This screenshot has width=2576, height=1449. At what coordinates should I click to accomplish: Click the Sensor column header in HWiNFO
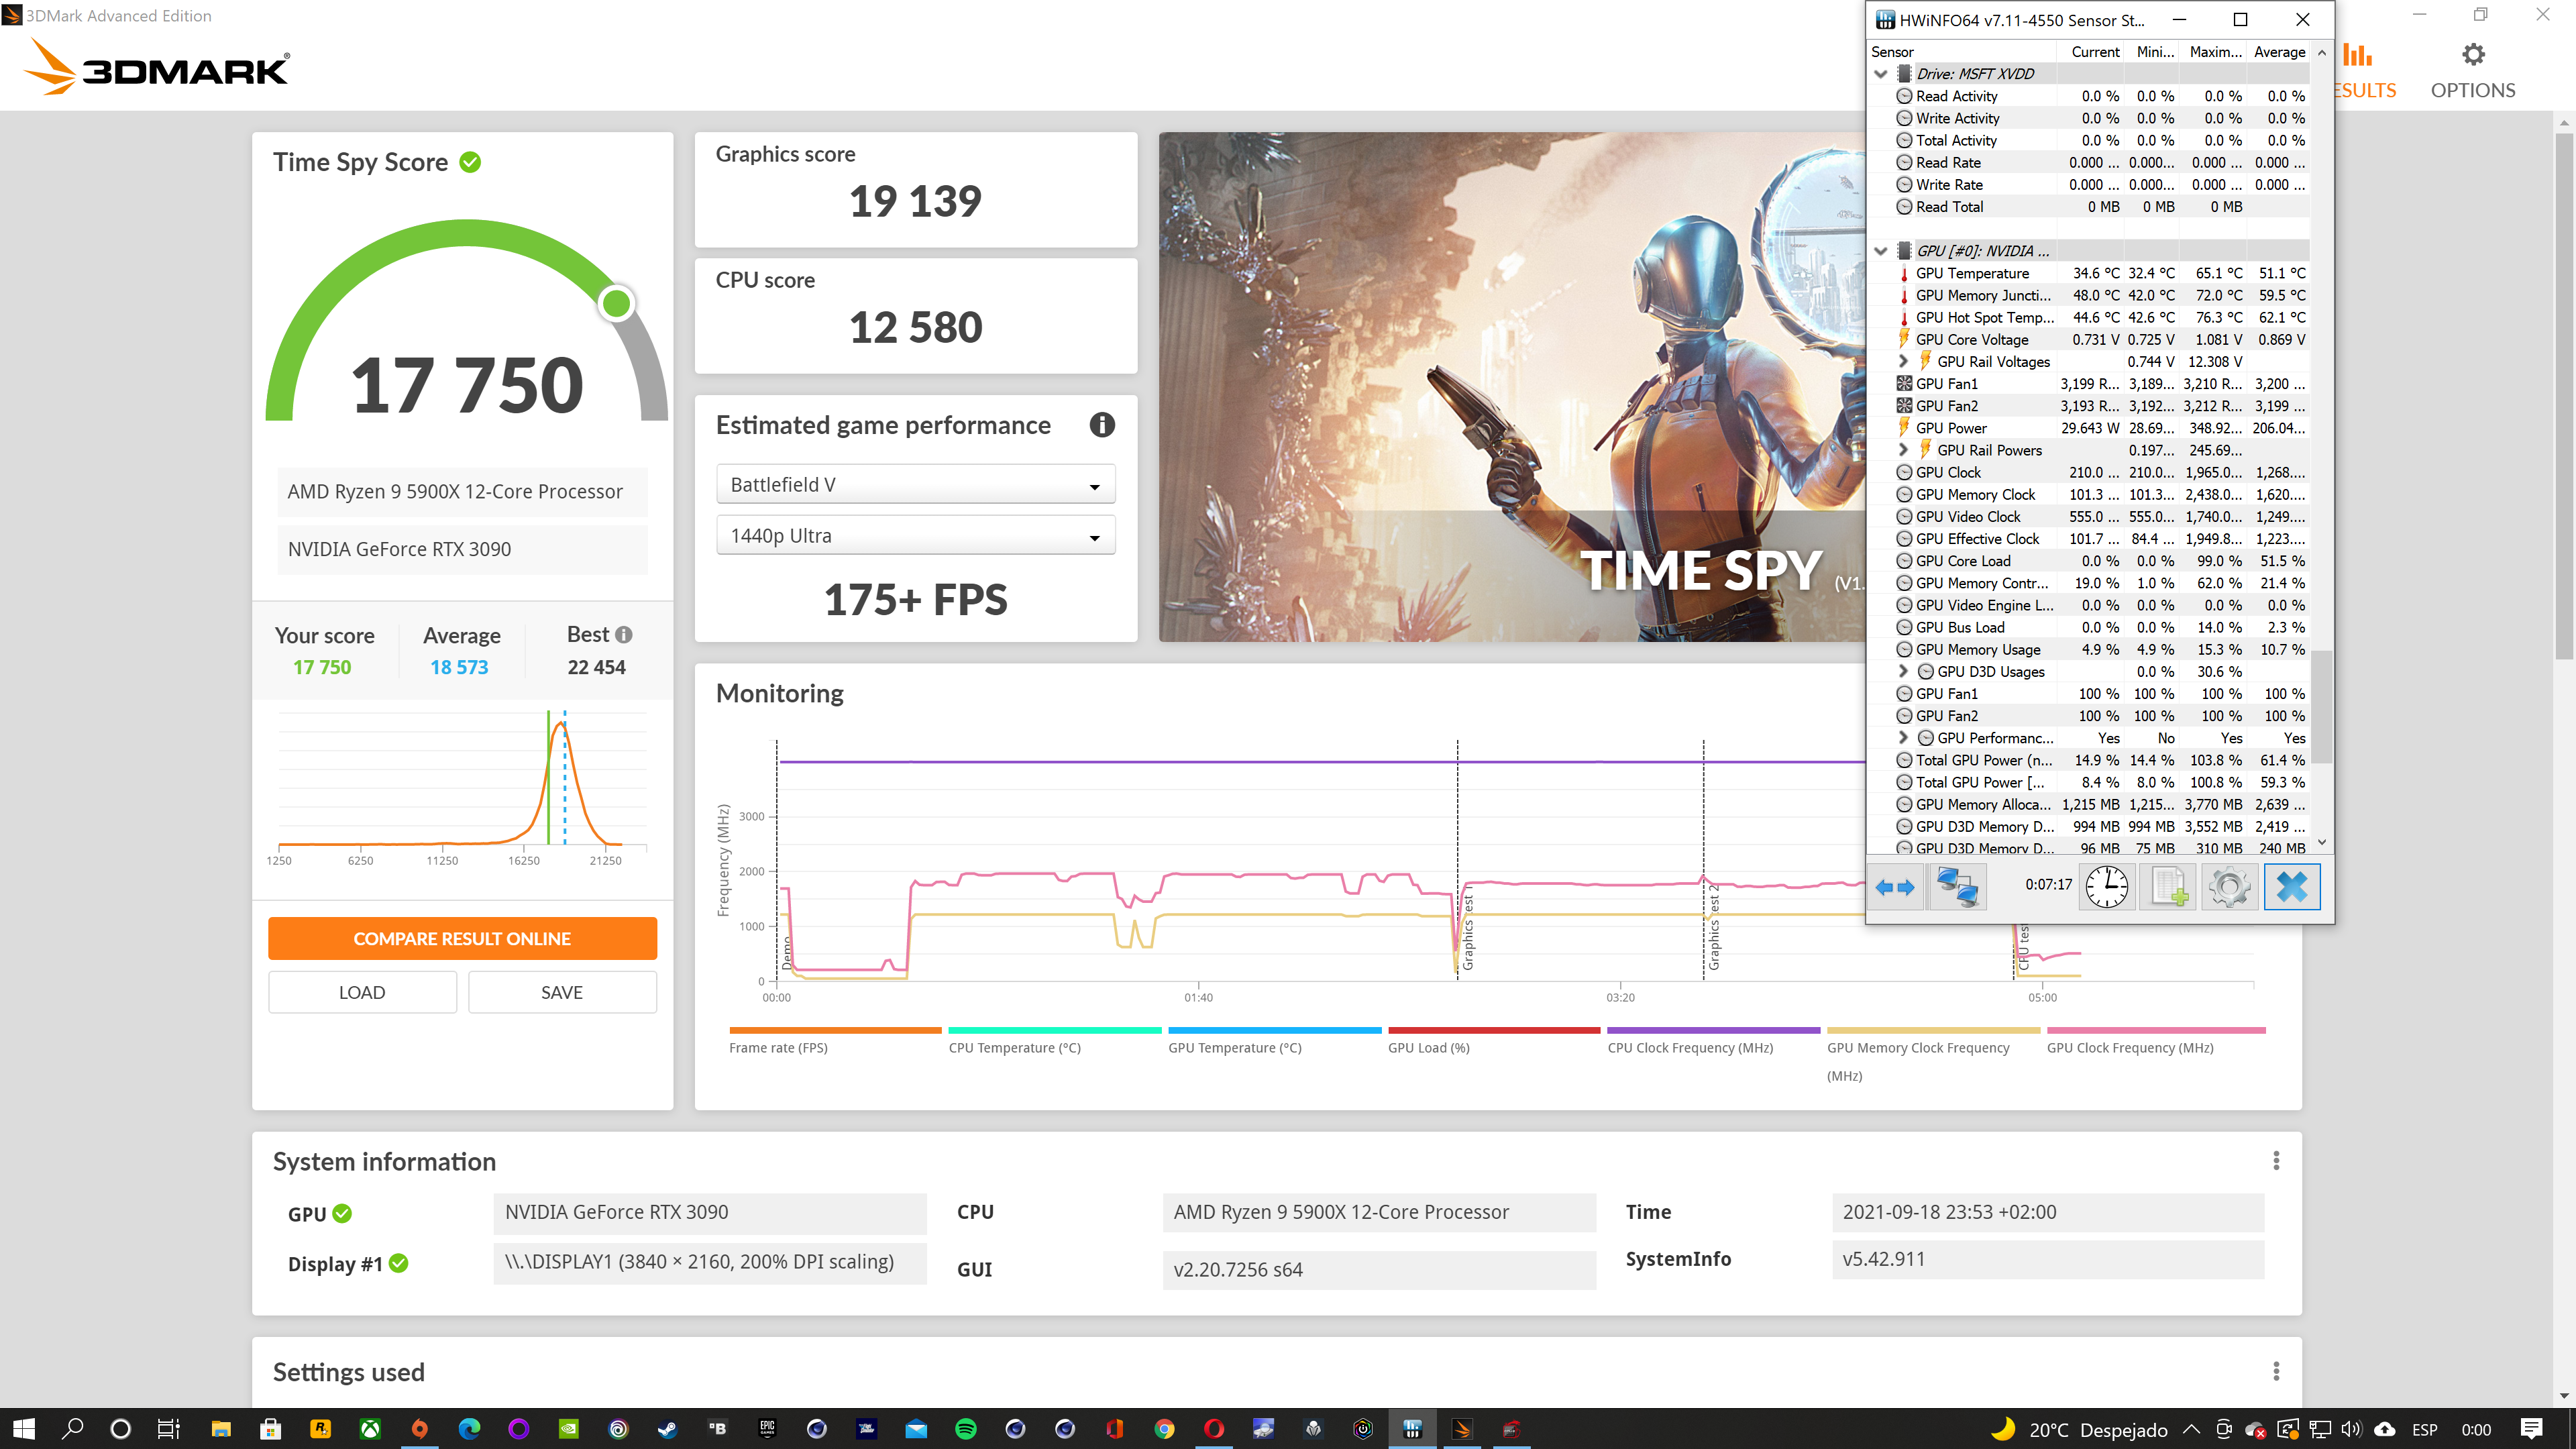click(x=1961, y=52)
